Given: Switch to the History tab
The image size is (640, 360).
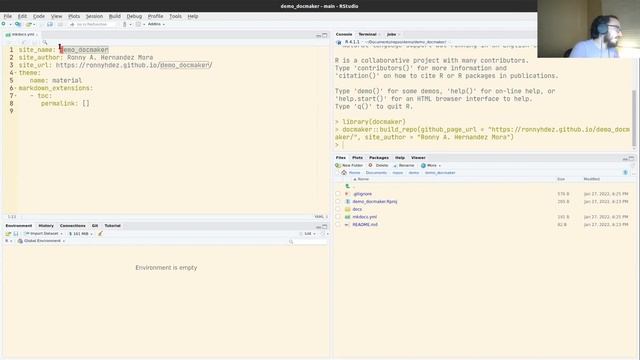Looking at the screenshot, I should [46, 226].
